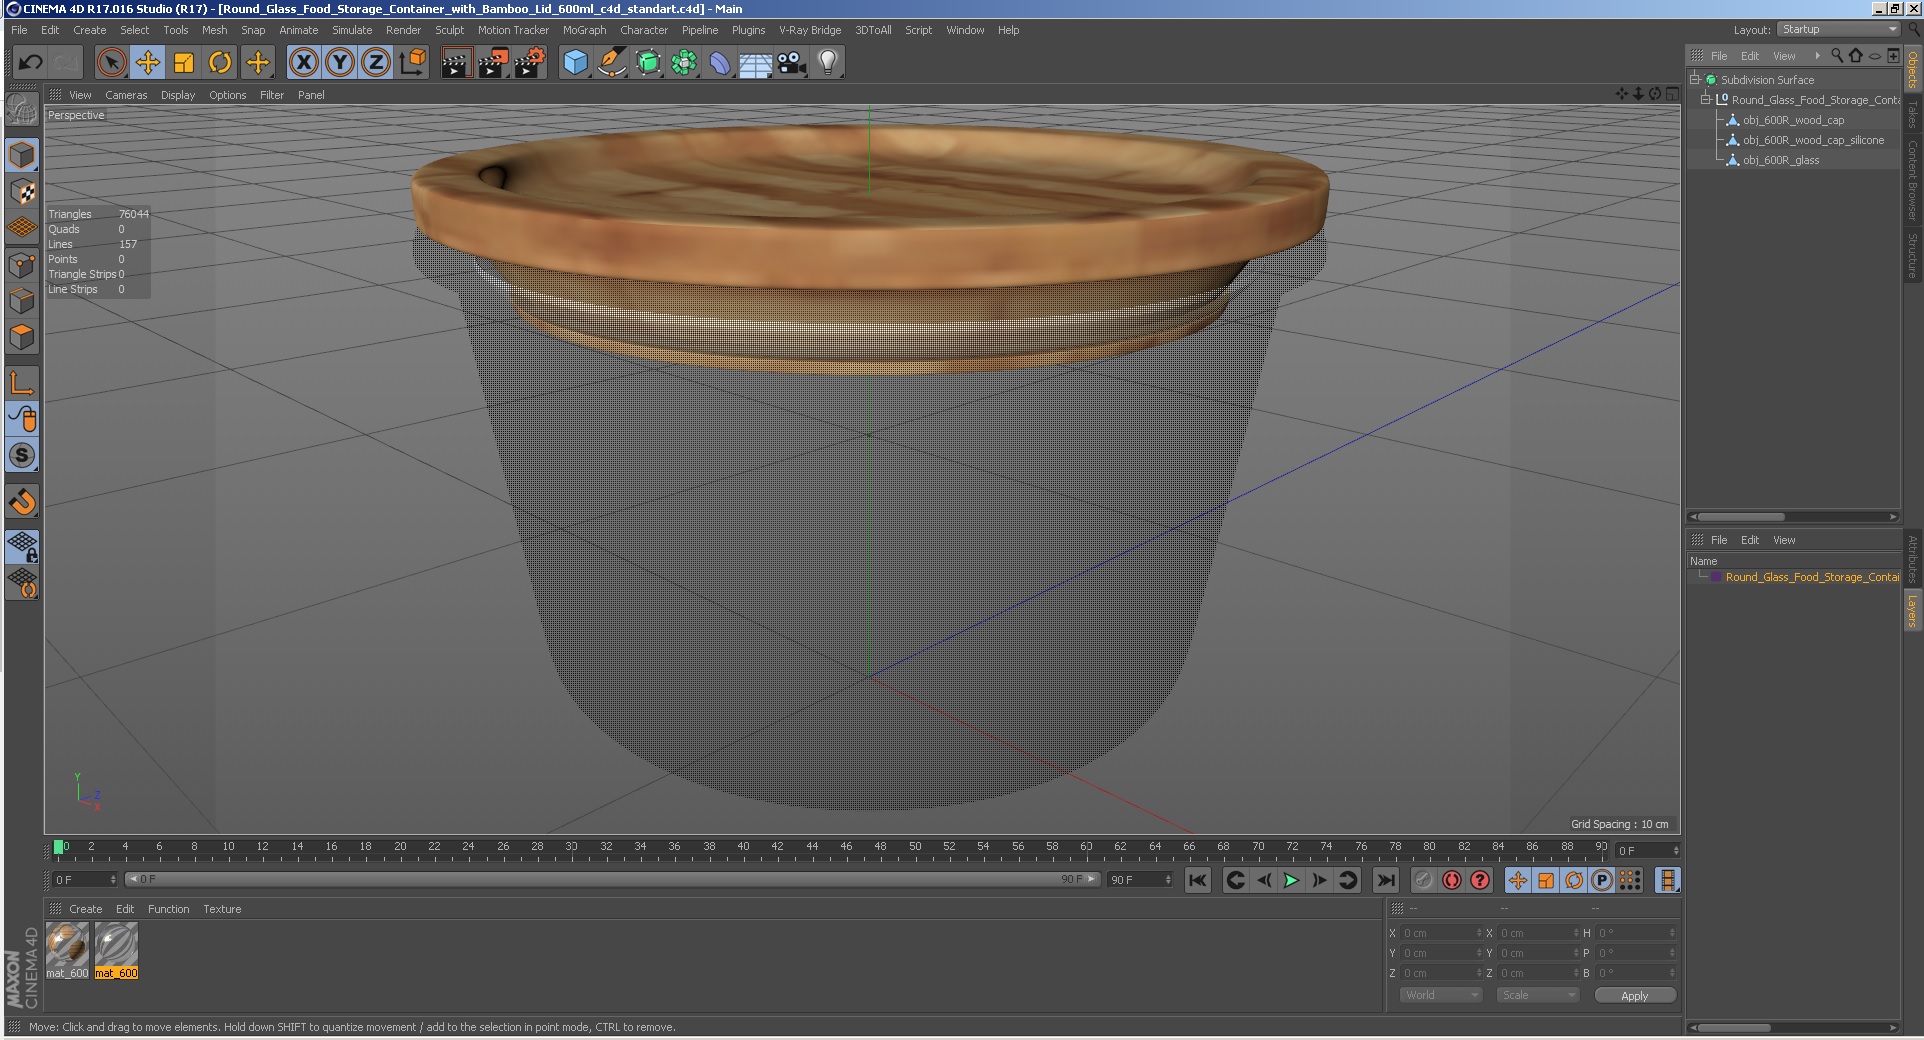This screenshot has height=1040, width=1924.
Task: Open World coordinate system dropdown
Action: (1441, 995)
